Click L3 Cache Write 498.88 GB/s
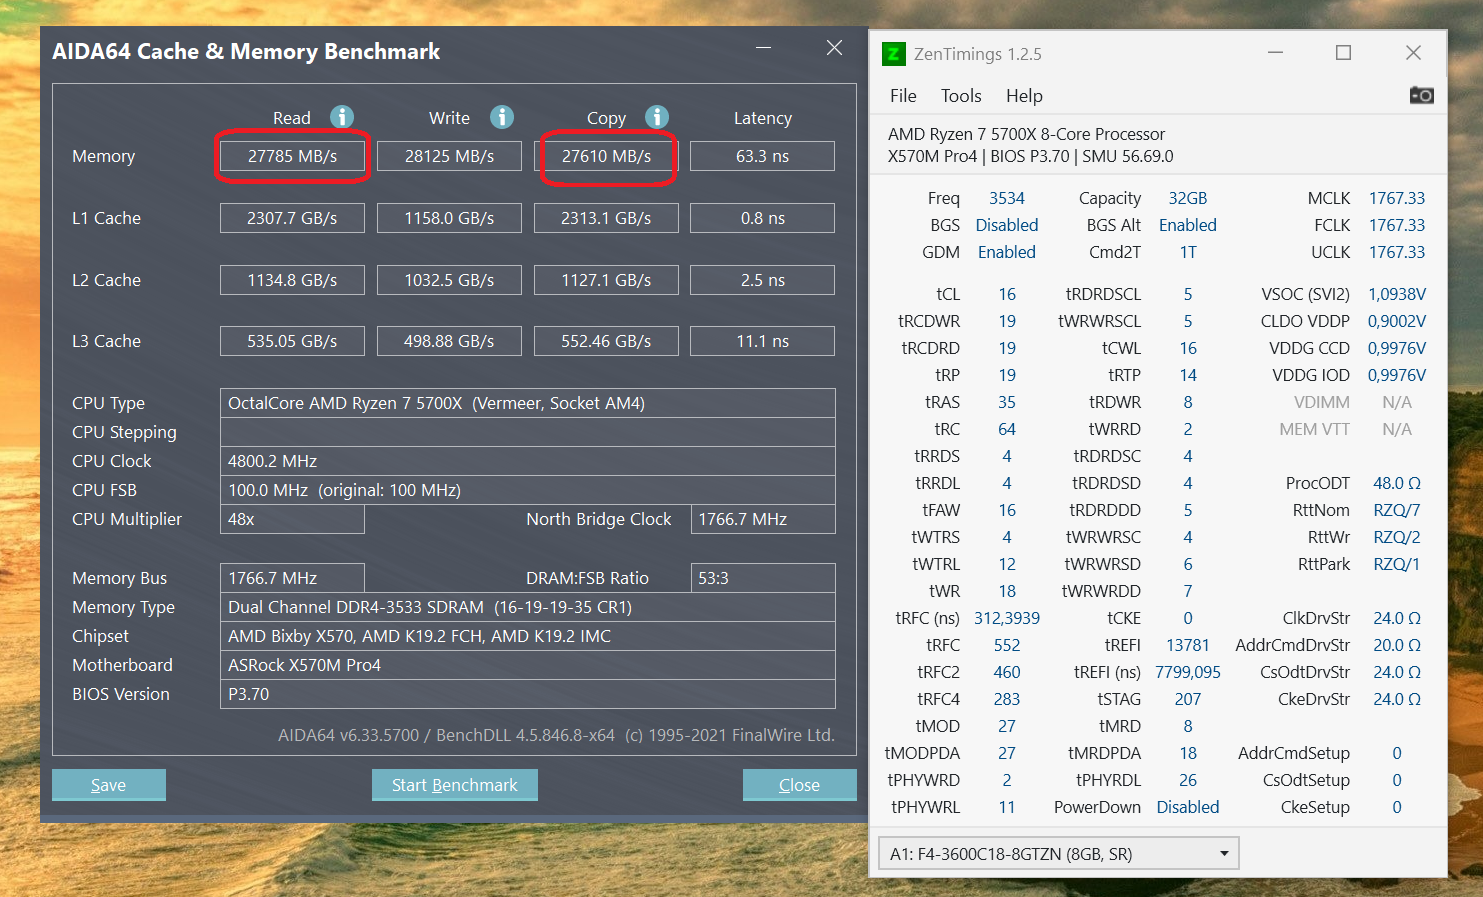 pyautogui.click(x=449, y=341)
